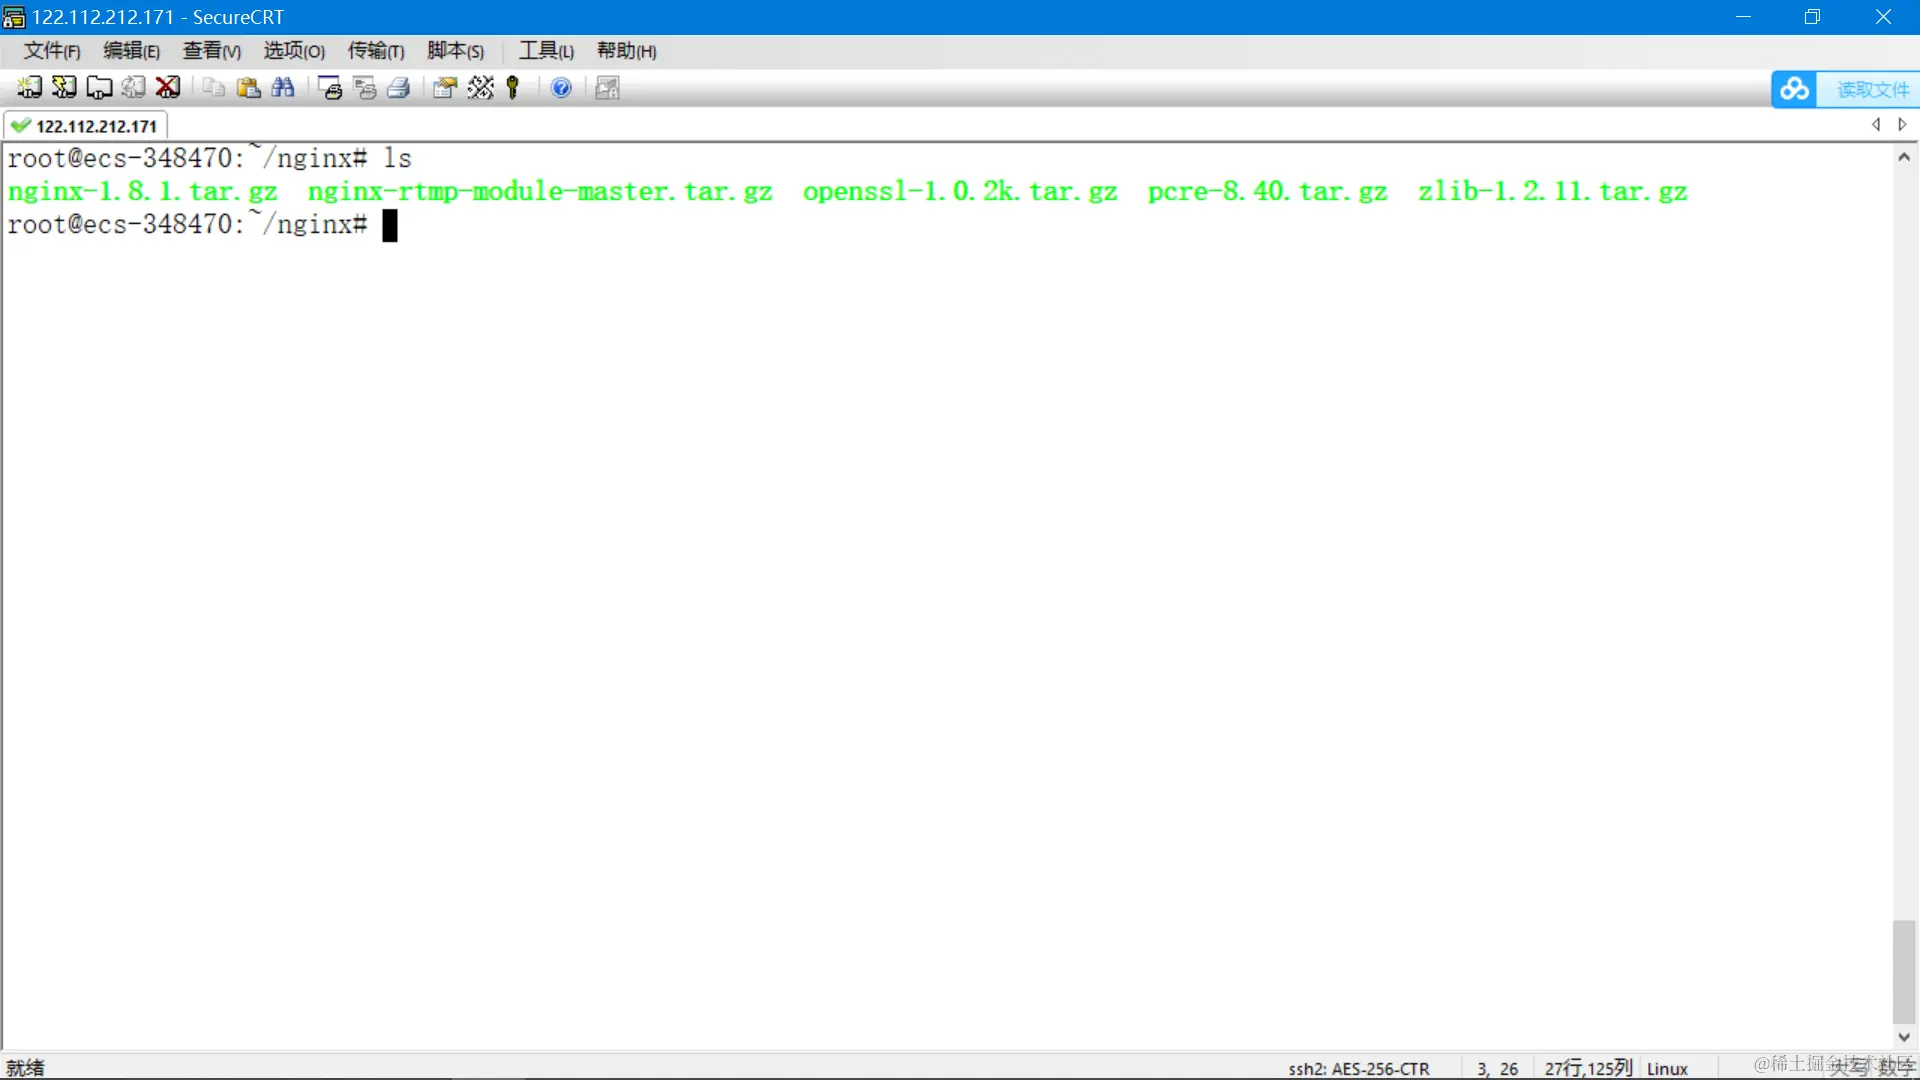
Task: Click the Paste clipboard icon
Action: (248, 88)
